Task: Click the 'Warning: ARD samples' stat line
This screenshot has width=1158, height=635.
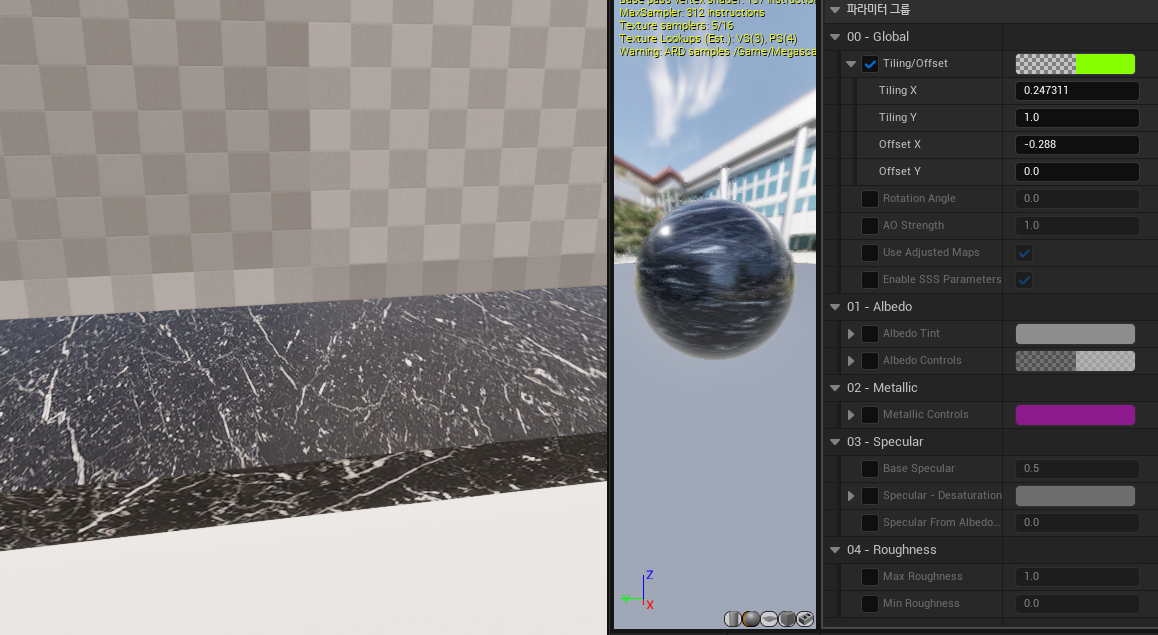Action: (x=717, y=52)
